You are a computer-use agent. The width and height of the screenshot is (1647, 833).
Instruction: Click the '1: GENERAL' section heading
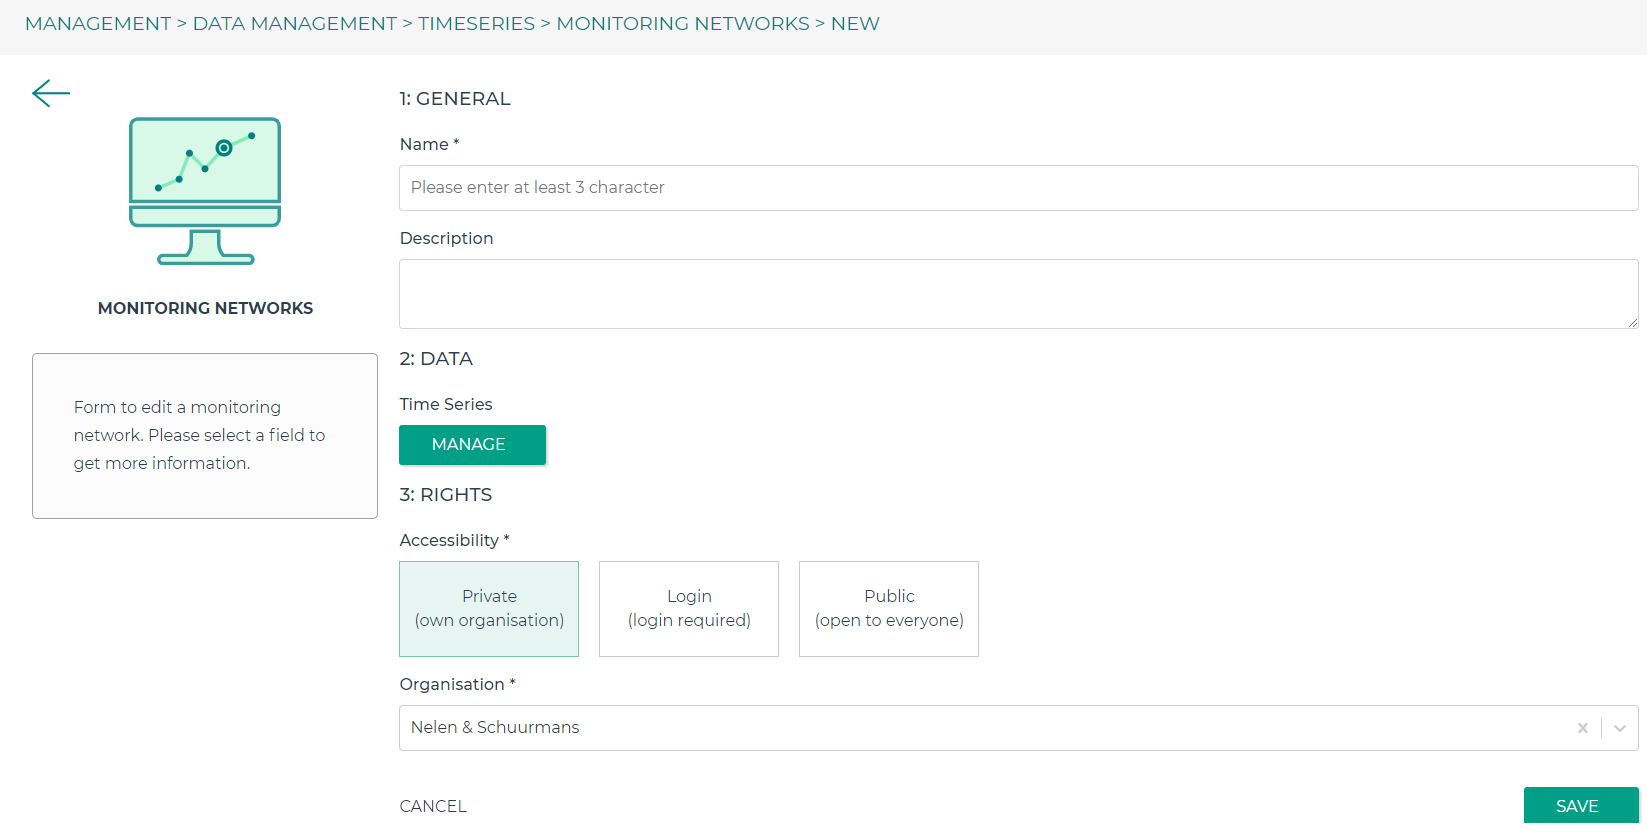click(455, 99)
